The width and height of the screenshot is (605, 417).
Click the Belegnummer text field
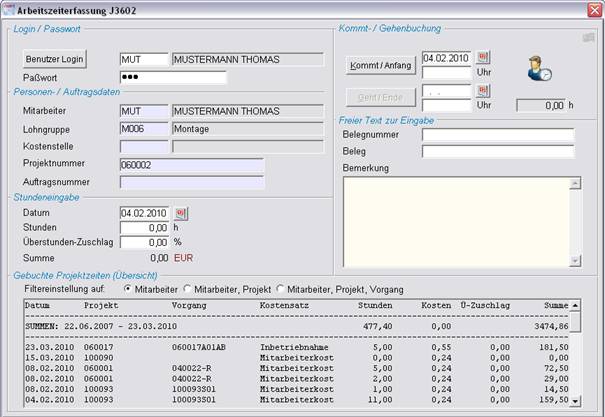point(497,135)
